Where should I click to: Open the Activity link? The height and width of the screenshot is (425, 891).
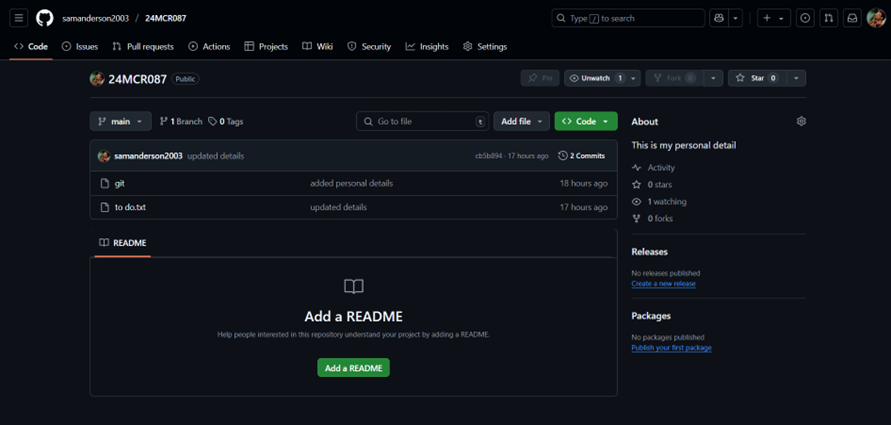click(653, 168)
